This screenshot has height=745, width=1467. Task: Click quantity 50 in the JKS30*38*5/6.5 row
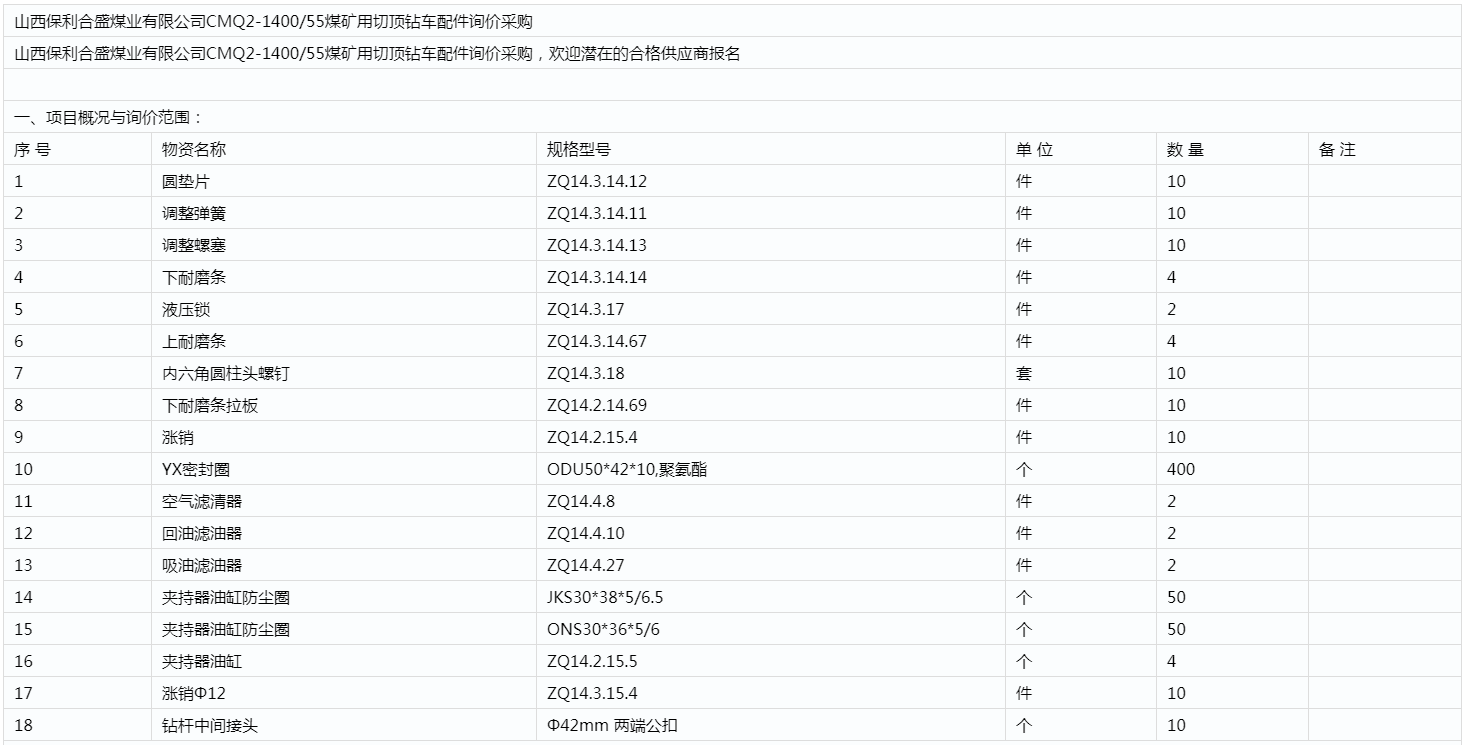coord(1176,598)
